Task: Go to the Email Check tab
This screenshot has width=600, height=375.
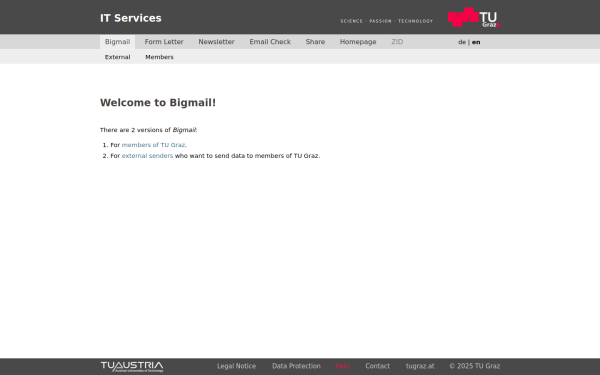Action: [x=270, y=42]
